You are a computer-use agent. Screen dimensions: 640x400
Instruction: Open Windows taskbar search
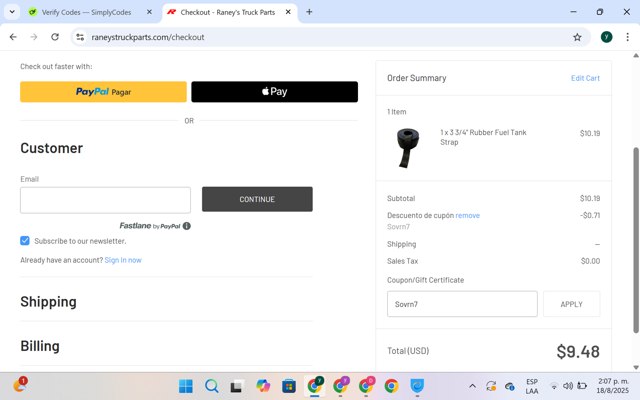pos(211,386)
